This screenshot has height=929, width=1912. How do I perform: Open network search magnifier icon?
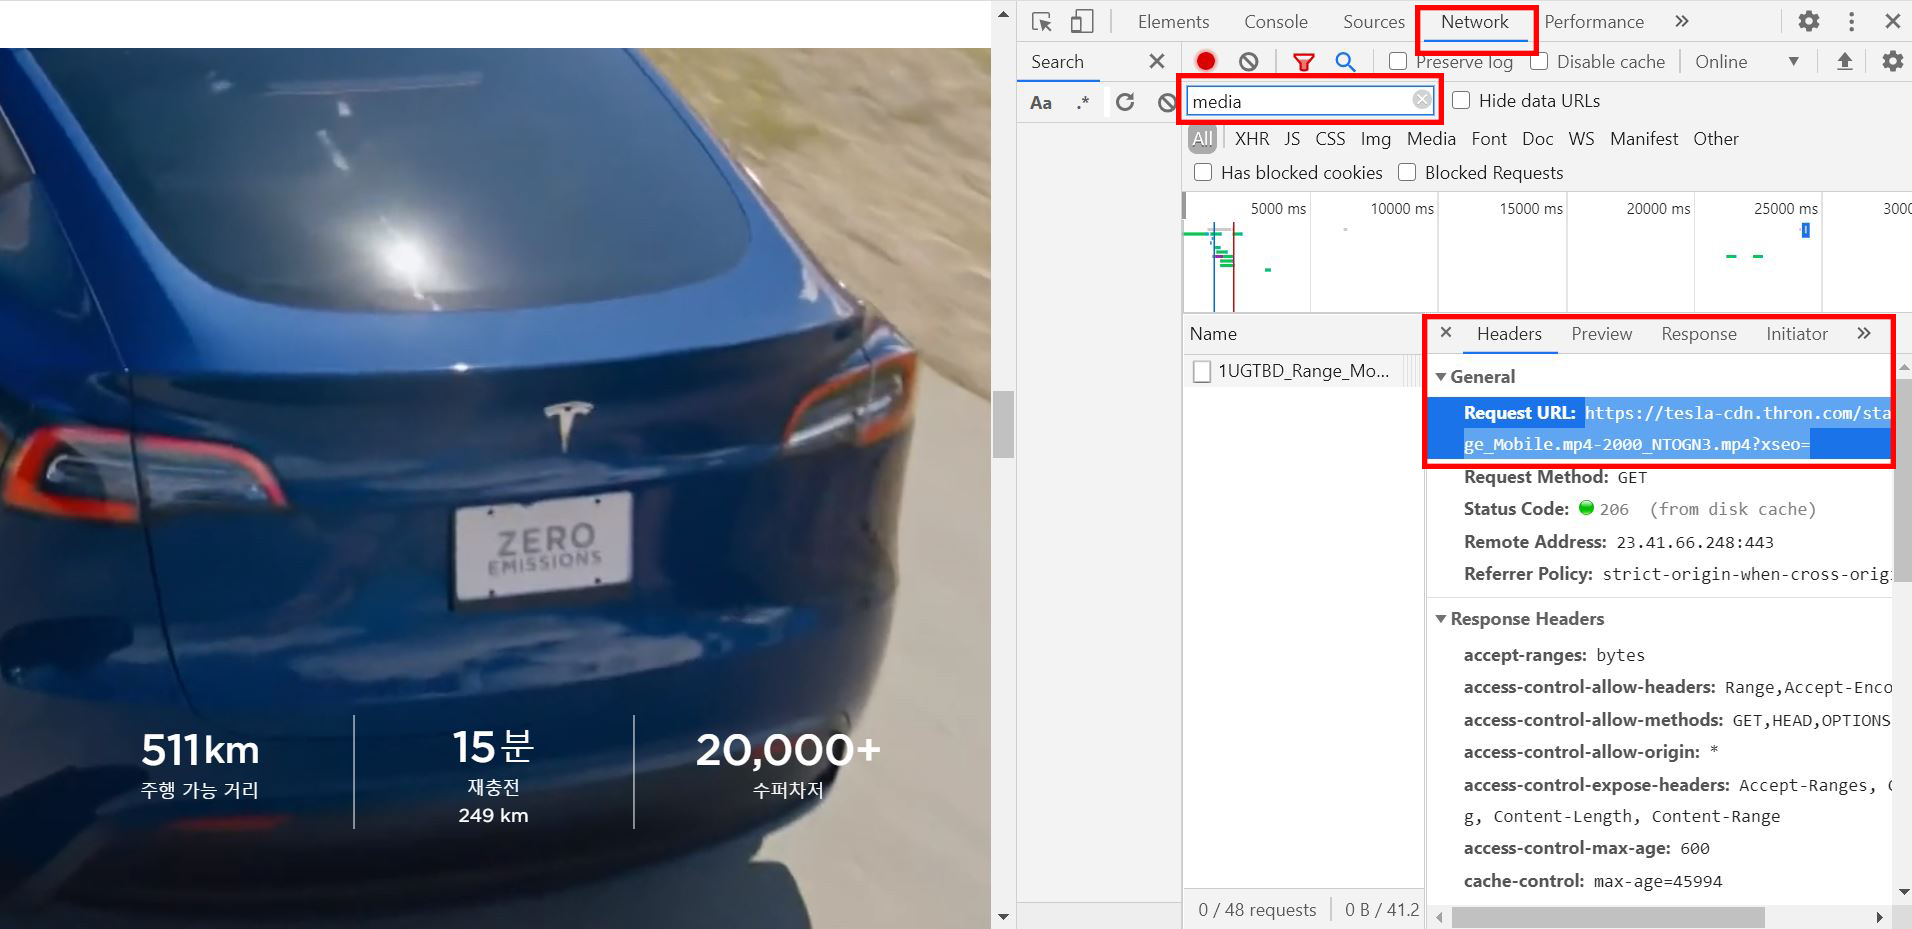coord(1346,62)
